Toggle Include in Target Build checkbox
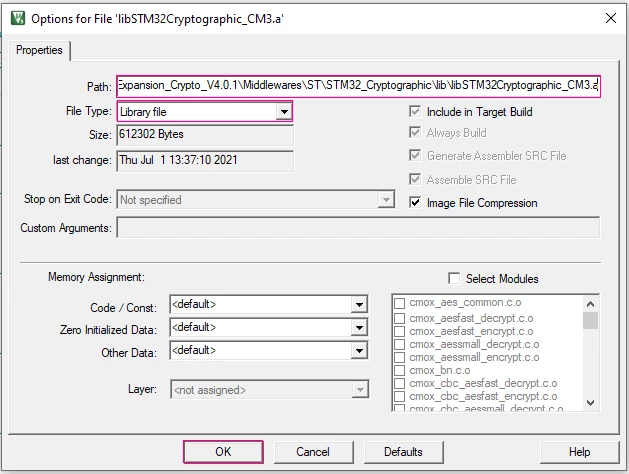Image resolution: width=629 pixels, height=474 pixels. (x=415, y=111)
